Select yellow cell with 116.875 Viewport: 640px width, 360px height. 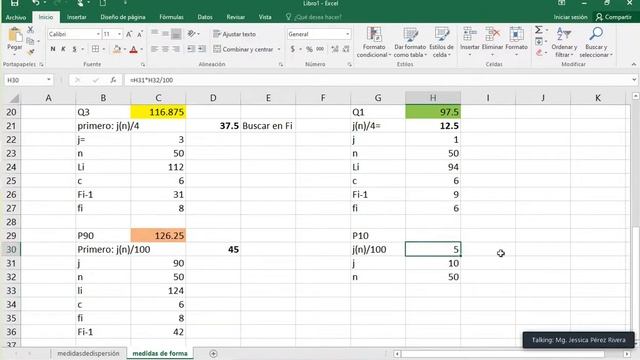tap(158, 112)
